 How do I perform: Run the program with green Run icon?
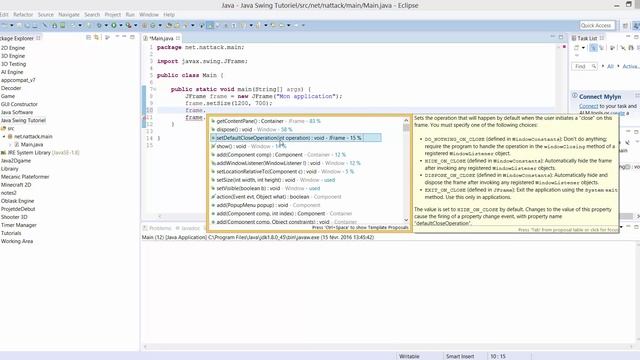pyautogui.click(x=114, y=25)
